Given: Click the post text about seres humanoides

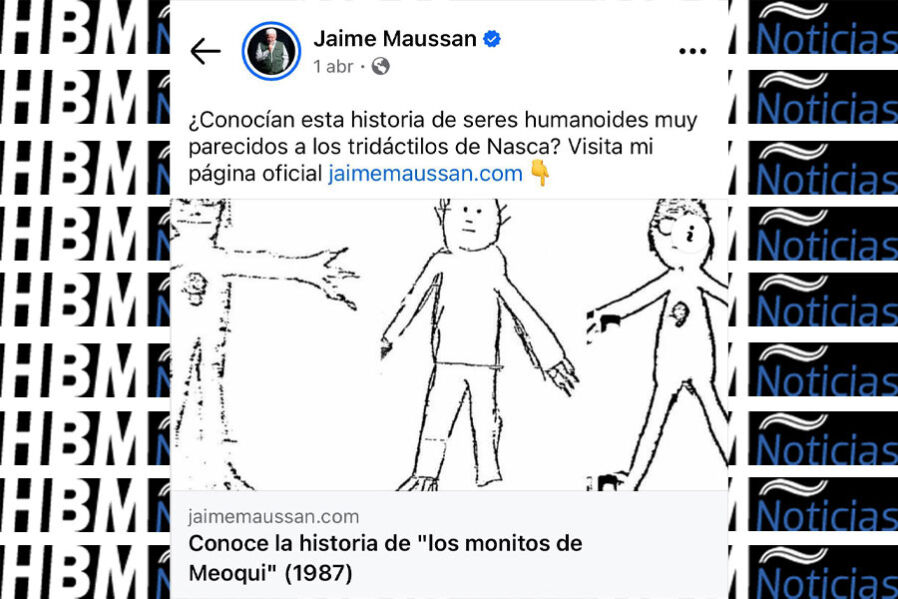Looking at the screenshot, I should point(443,147).
